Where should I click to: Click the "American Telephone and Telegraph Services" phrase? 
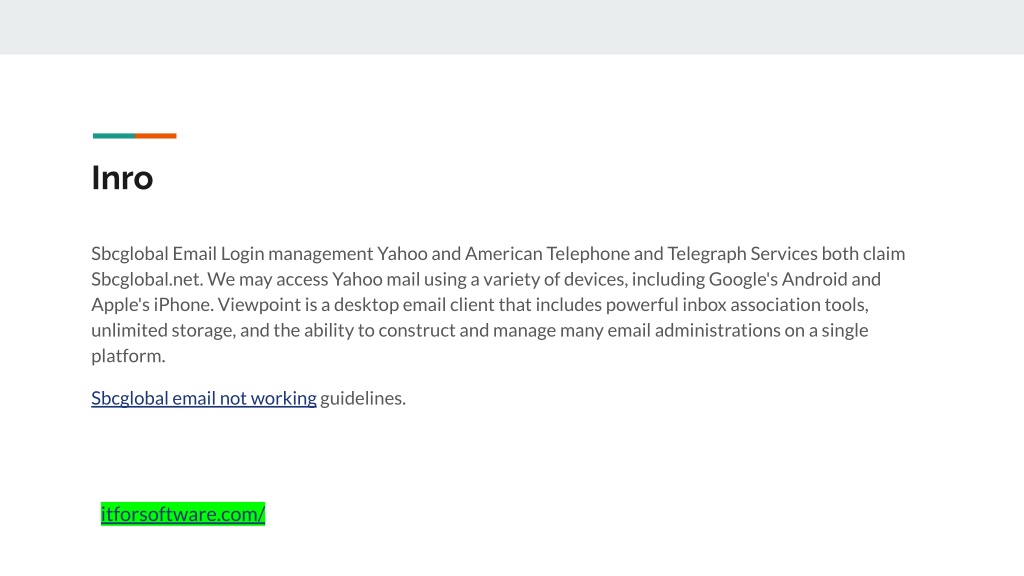[641, 253]
